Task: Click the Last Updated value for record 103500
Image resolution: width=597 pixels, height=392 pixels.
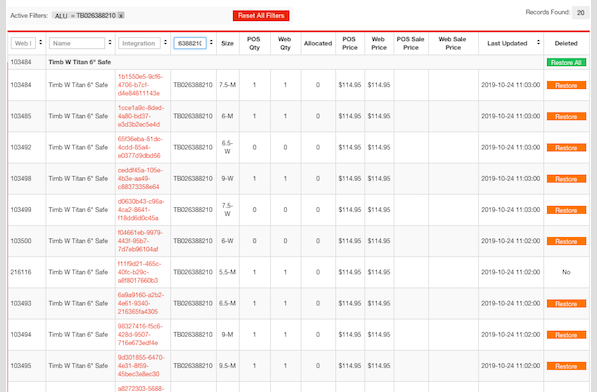Action: [x=511, y=241]
